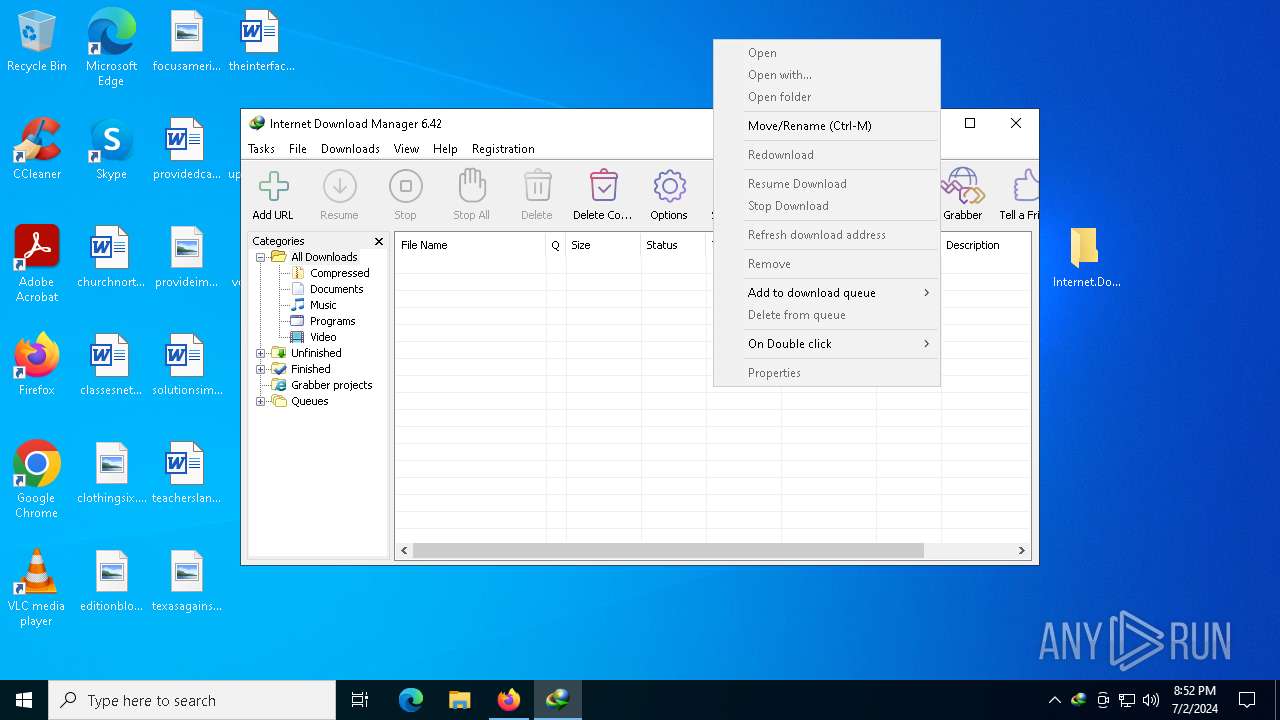Viewport: 1280px width, 720px height.
Task: Select Google Chrome desktop shortcut
Action: 37,479
